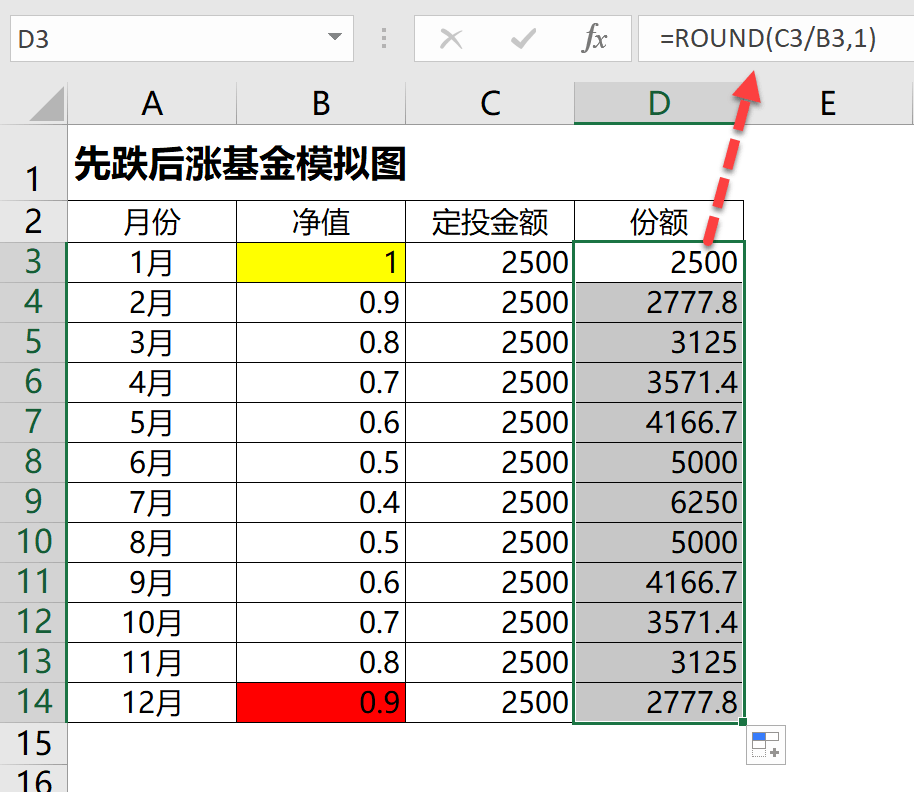Image resolution: width=914 pixels, height=792 pixels.
Task: Click the 定投金额 header cell
Action: coord(490,221)
